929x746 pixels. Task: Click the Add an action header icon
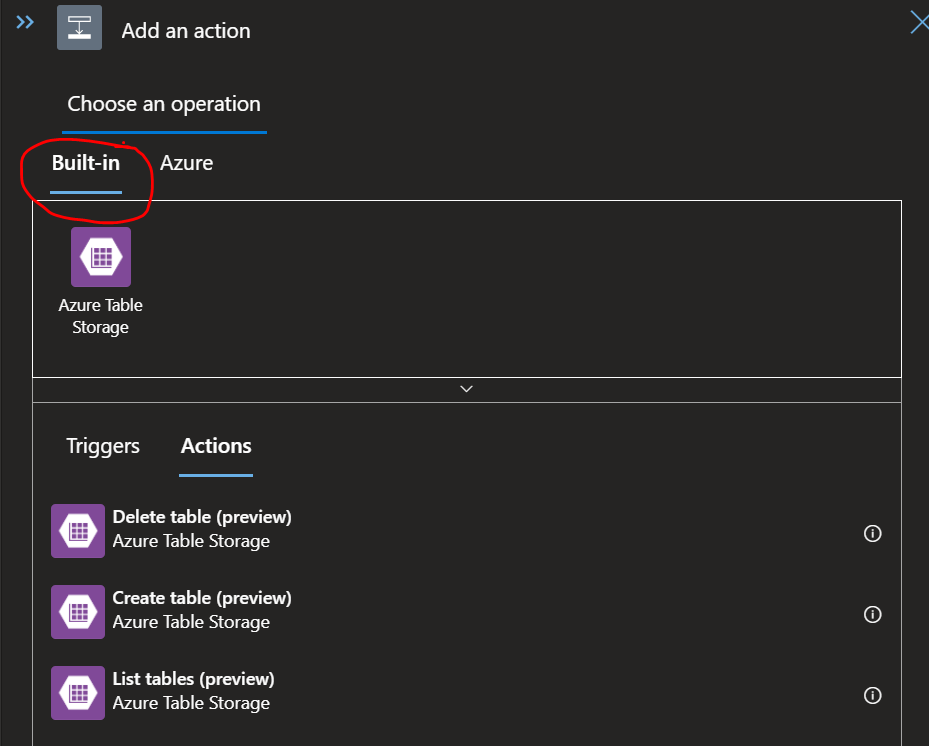click(79, 27)
